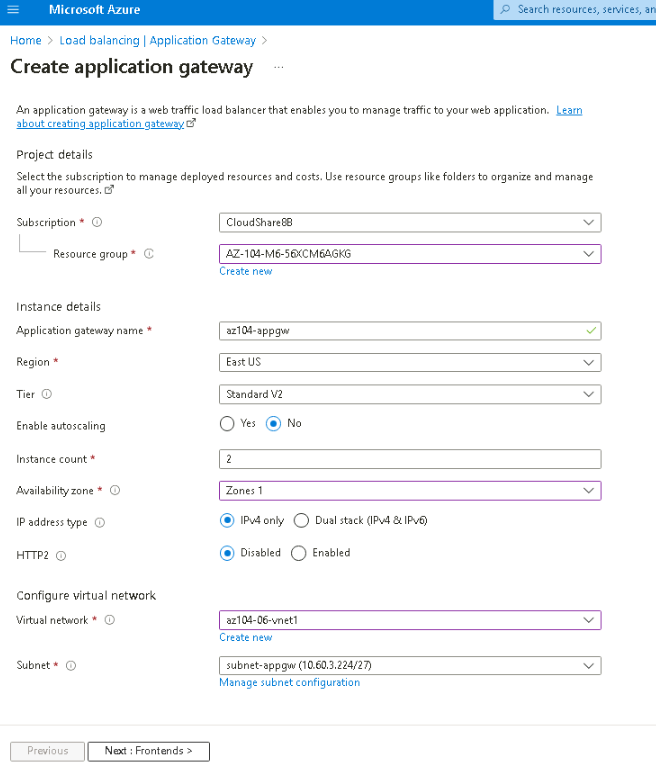Open Manage subnet configuration link
The width and height of the screenshot is (656, 774).
pyautogui.click(x=290, y=682)
